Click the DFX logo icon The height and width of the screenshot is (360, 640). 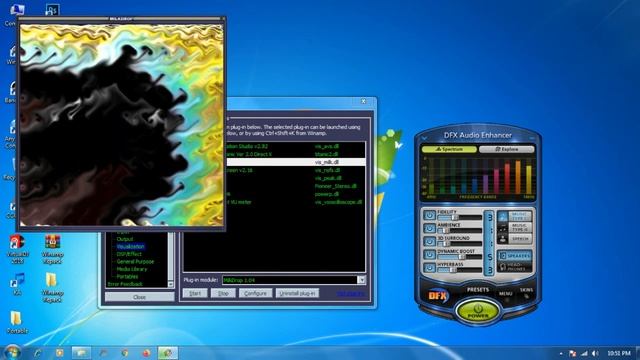438,295
